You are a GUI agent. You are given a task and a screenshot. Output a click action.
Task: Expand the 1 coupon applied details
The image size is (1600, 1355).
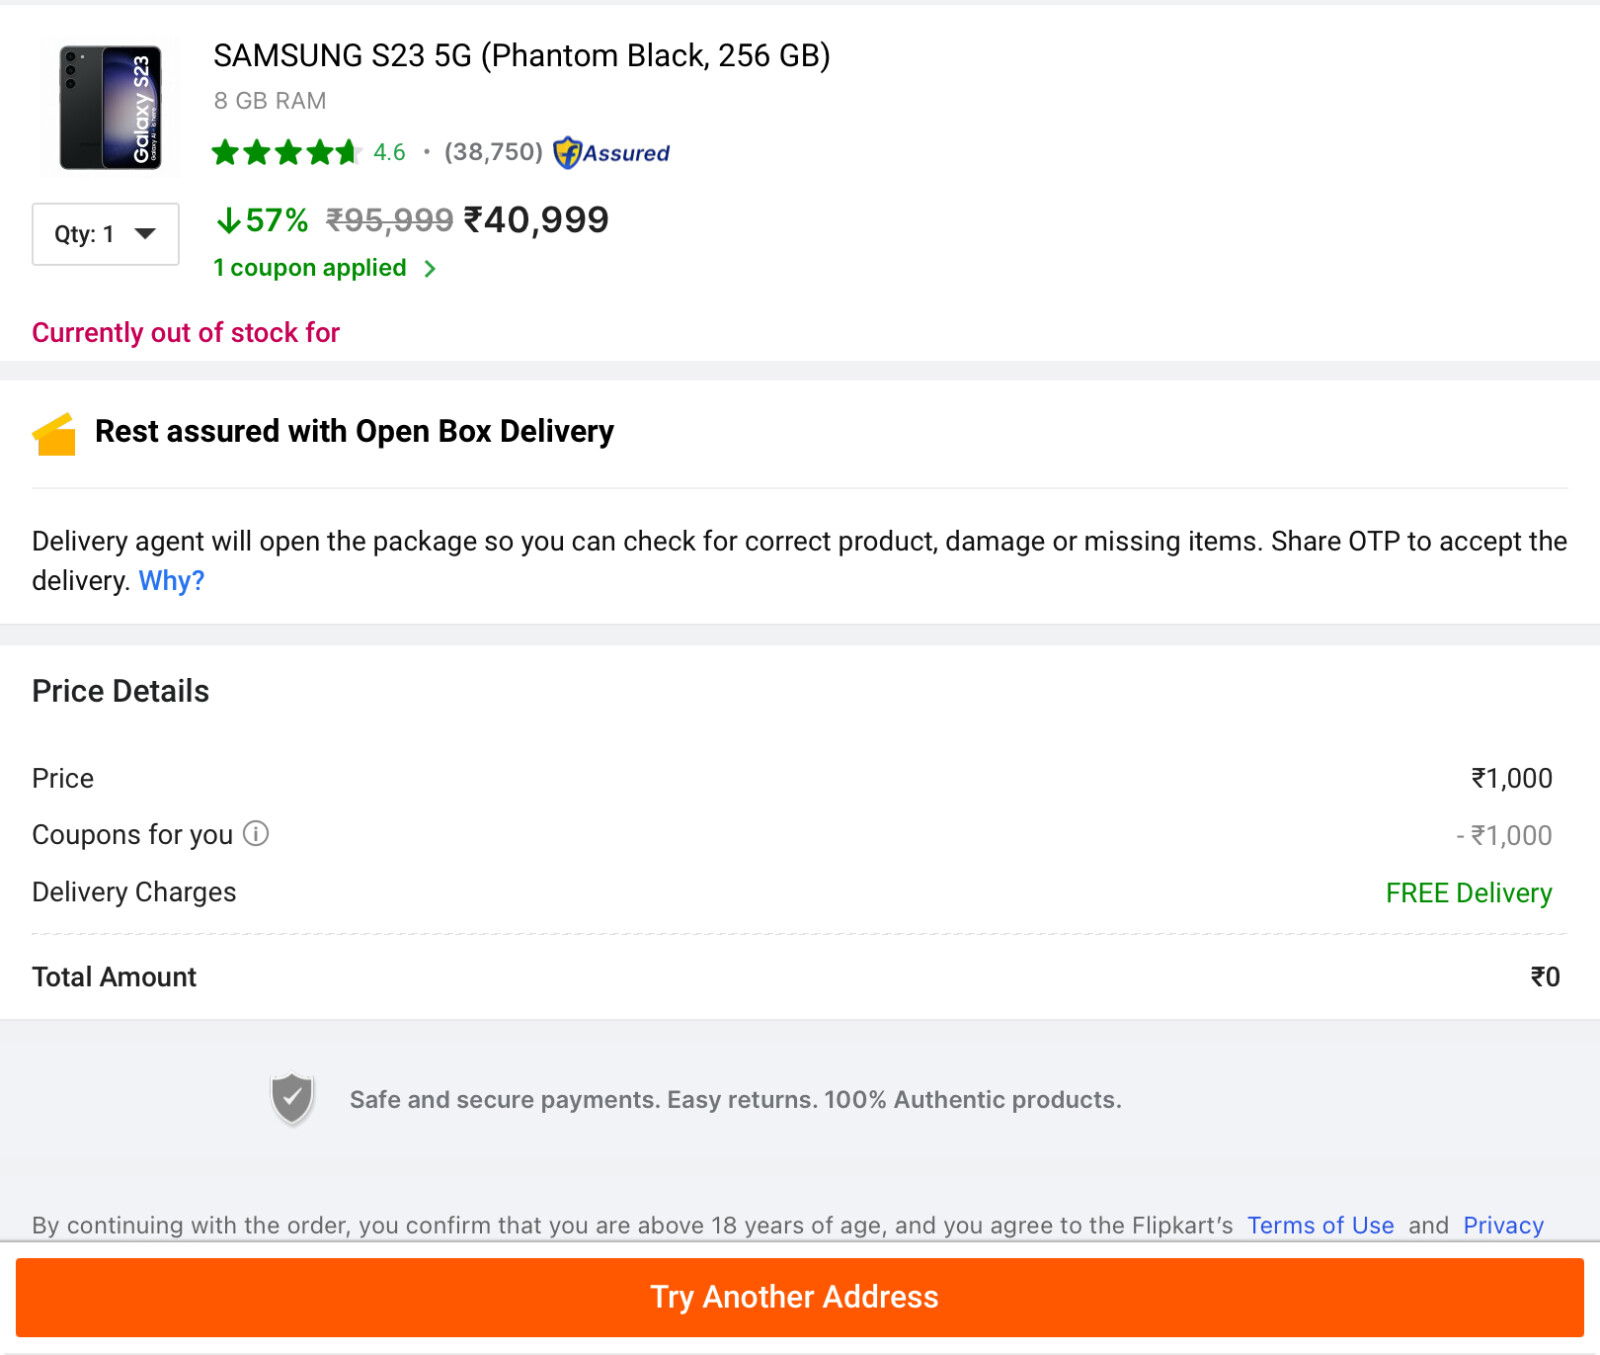click(309, 268)
